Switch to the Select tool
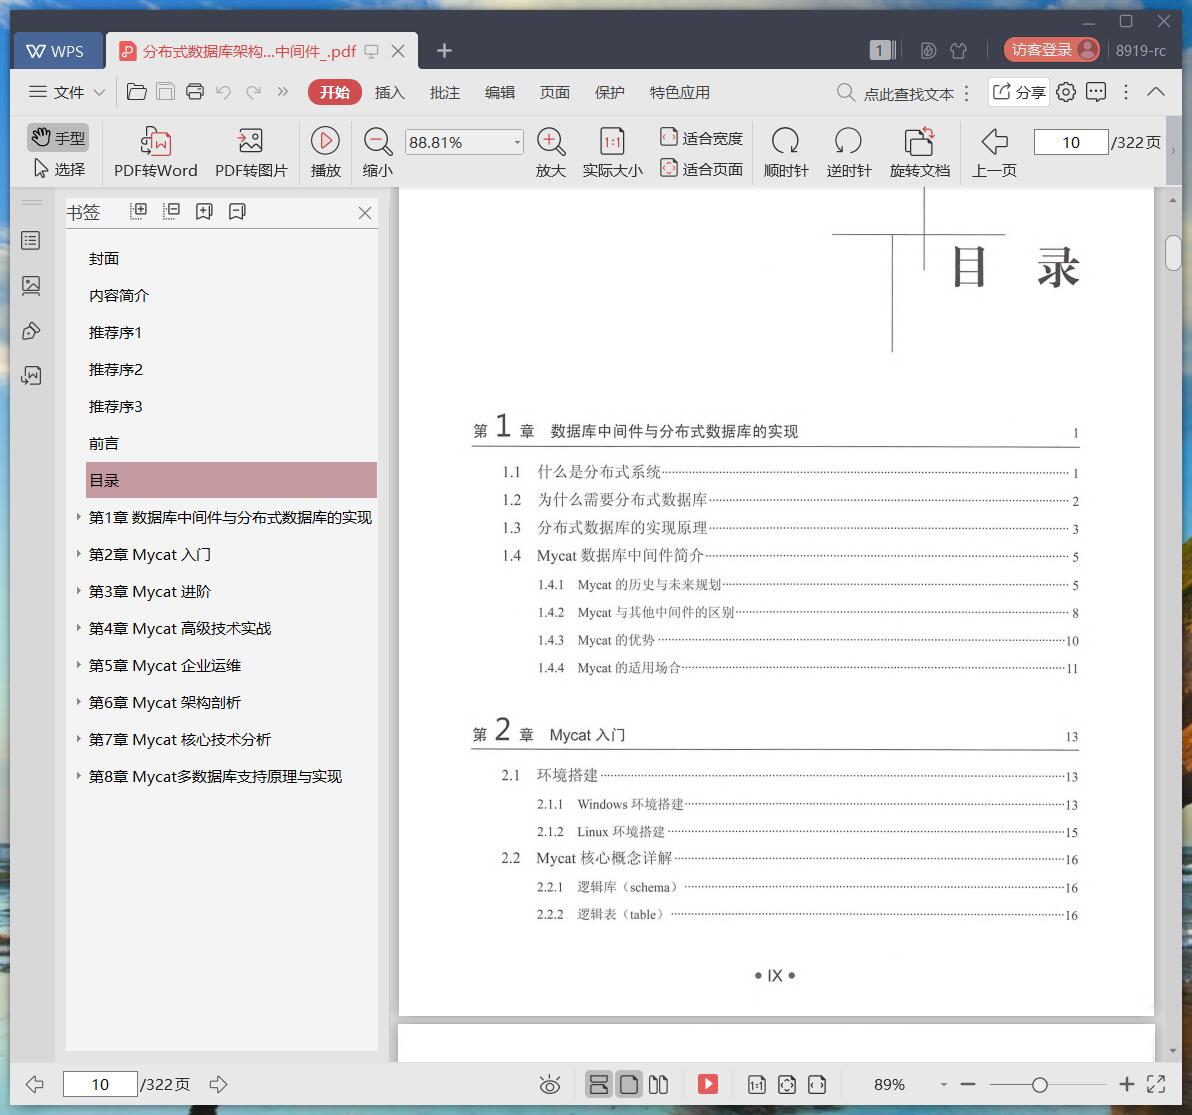 (x=59, y=169)
